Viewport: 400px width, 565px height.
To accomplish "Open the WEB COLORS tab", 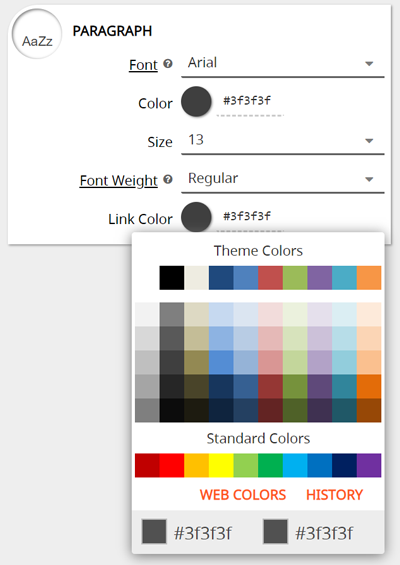I will point(243,495).
